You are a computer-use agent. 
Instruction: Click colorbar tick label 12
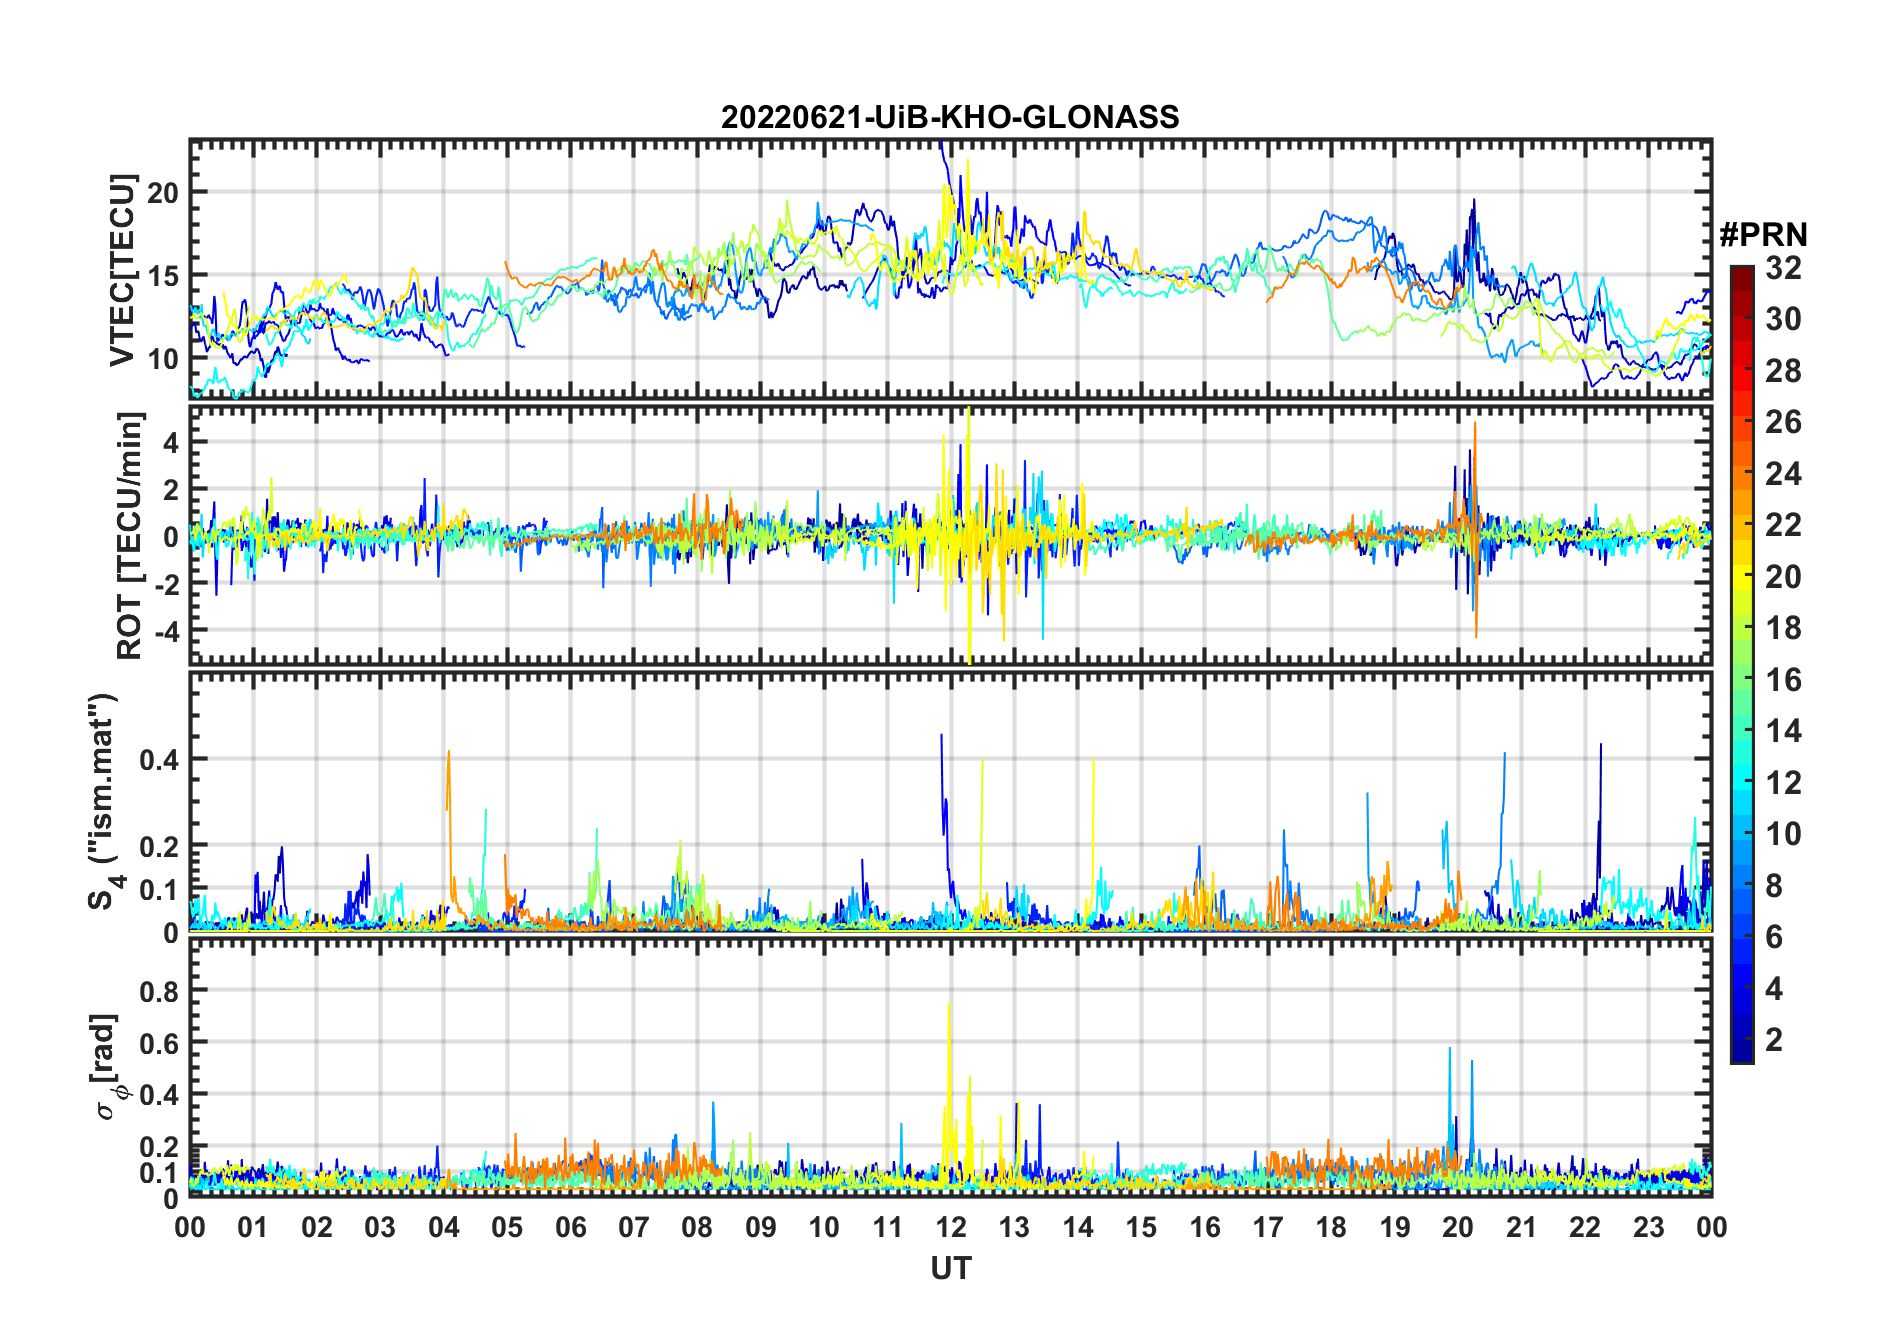click(1783, 783)
